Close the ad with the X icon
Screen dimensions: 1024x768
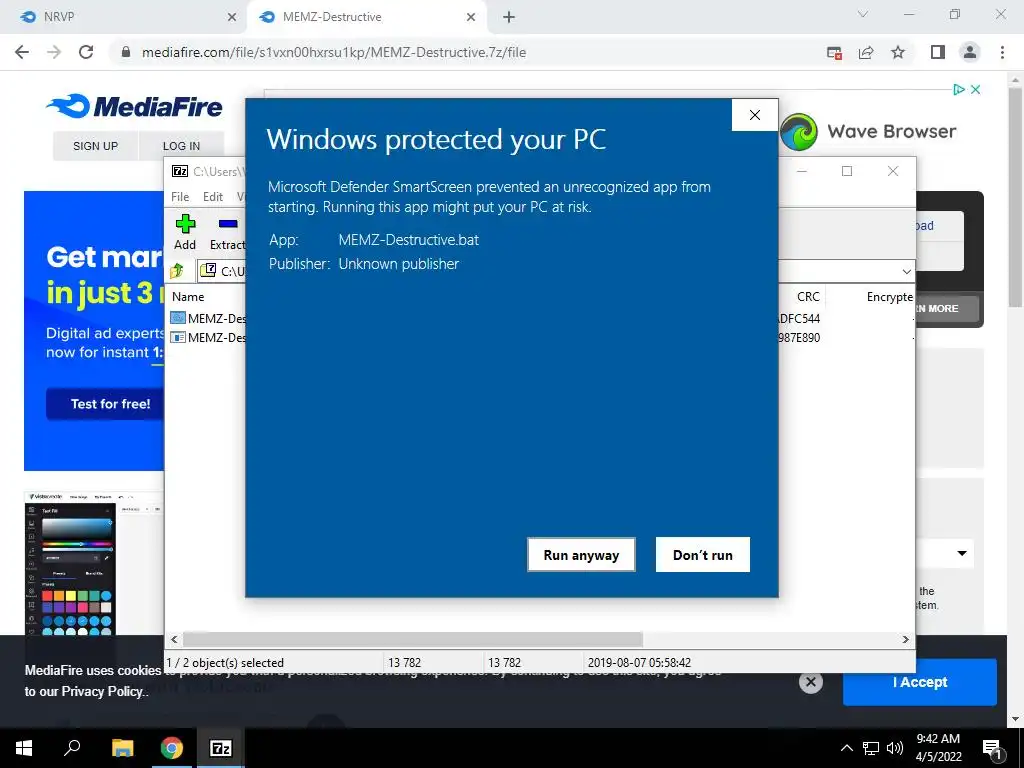[976, 89]
